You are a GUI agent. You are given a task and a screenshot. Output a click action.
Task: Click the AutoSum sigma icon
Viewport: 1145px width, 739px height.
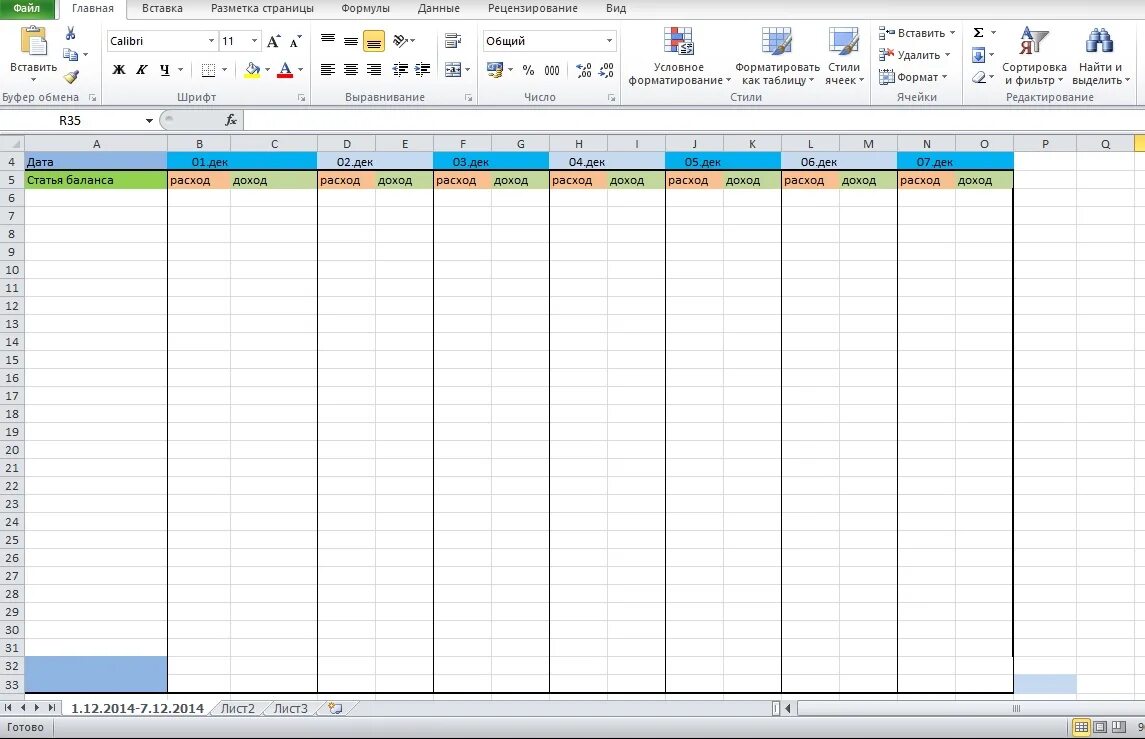click(x=979, y=33)
